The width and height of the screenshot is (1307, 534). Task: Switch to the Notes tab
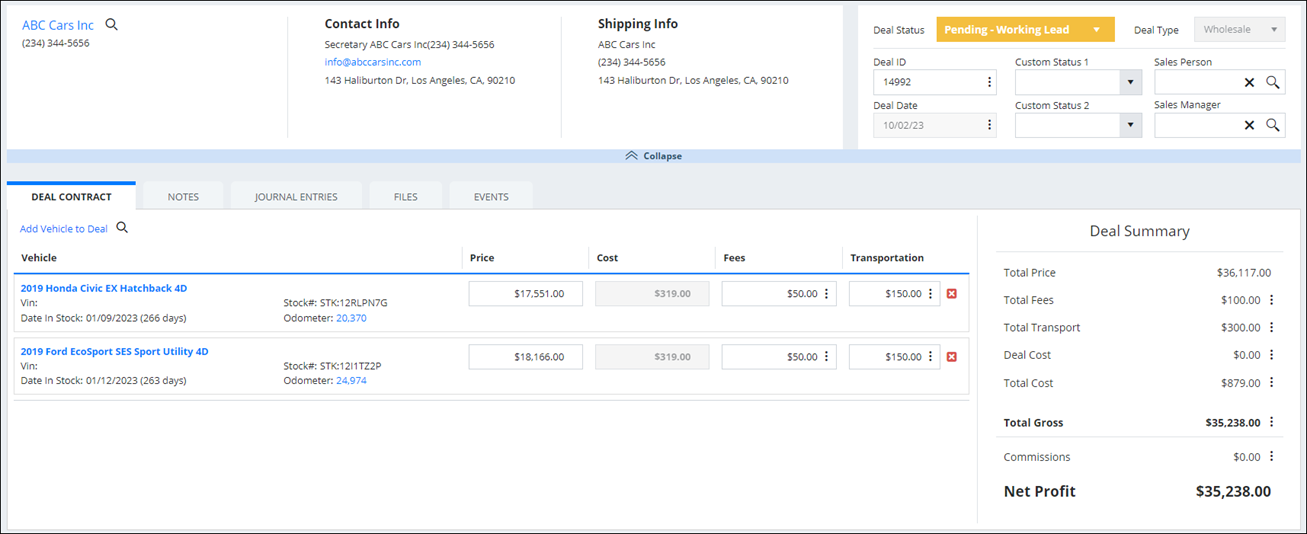click(x=183, y=196)
